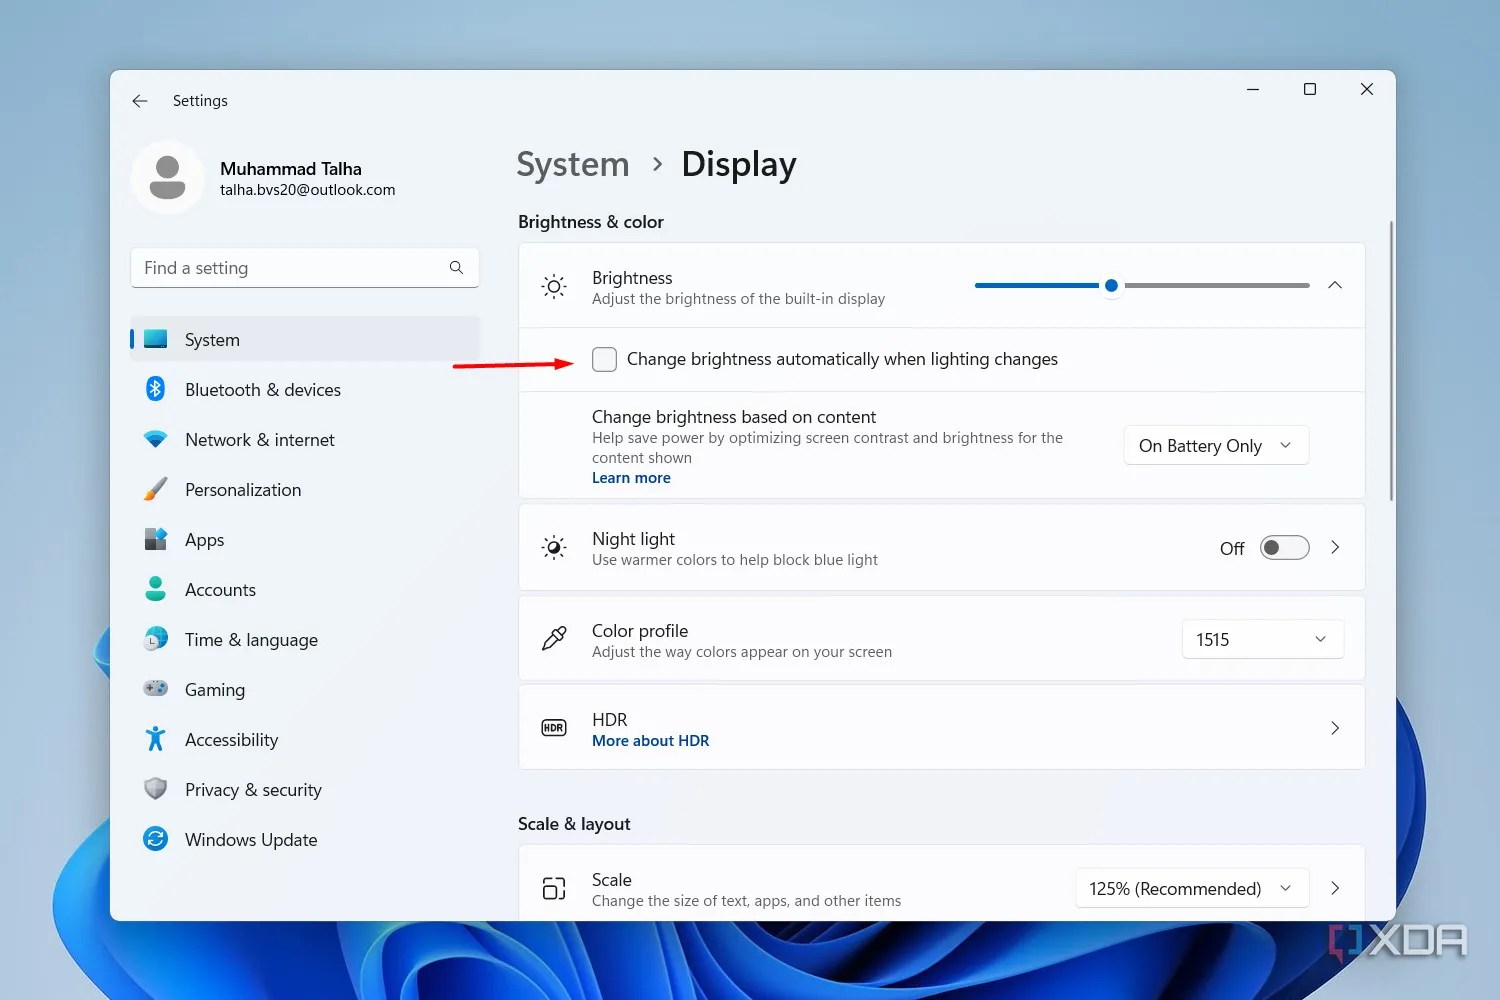Open Windows Update from the sidebar
This screenshot has width=1500, height=1000.
coord(250,839)
